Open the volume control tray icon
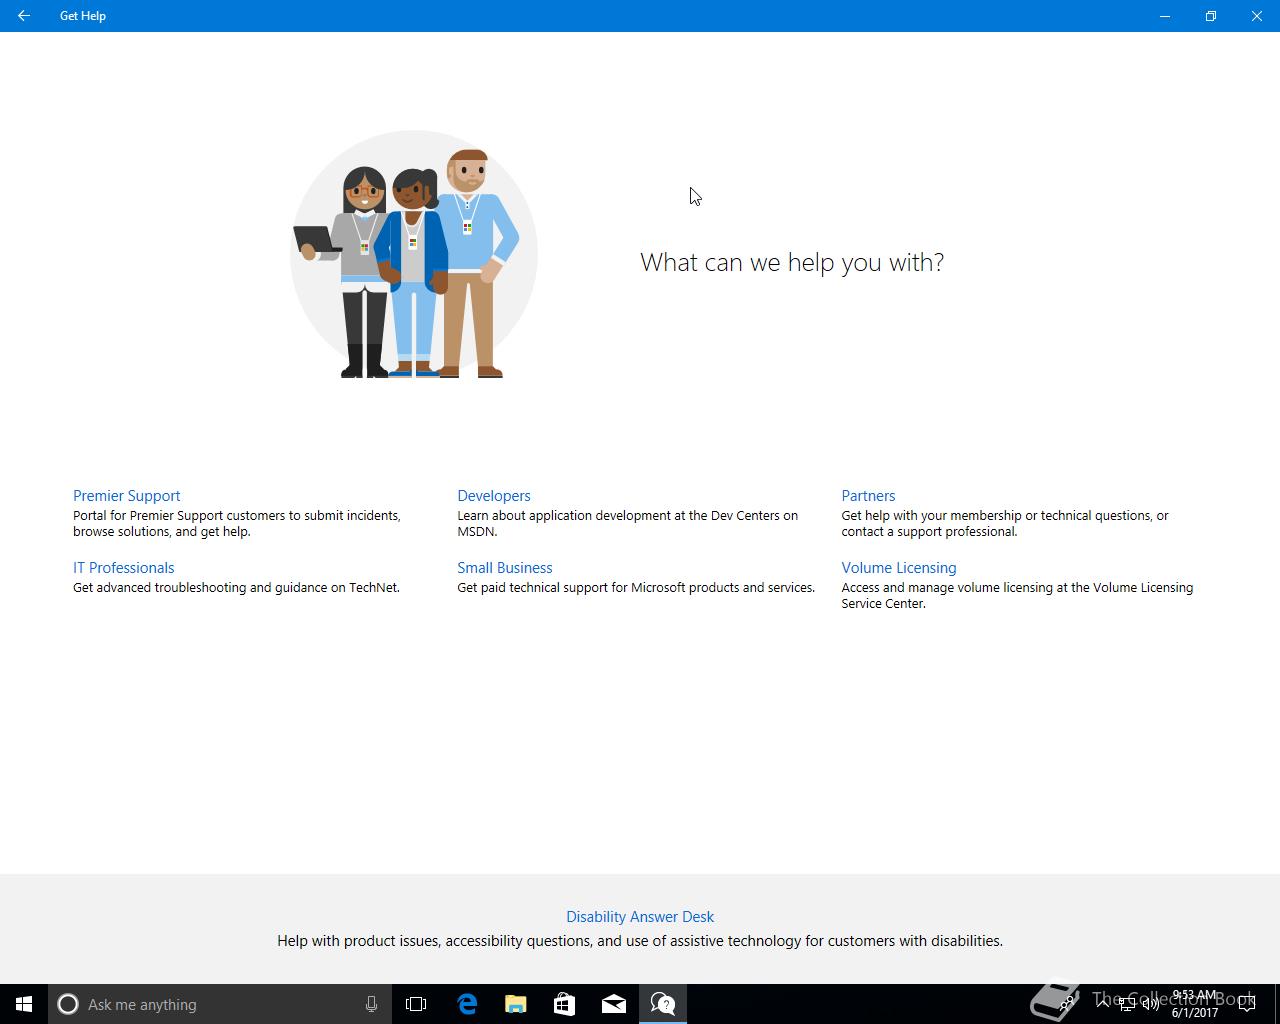Screen dimensions: 1280x1024 1151,1004
